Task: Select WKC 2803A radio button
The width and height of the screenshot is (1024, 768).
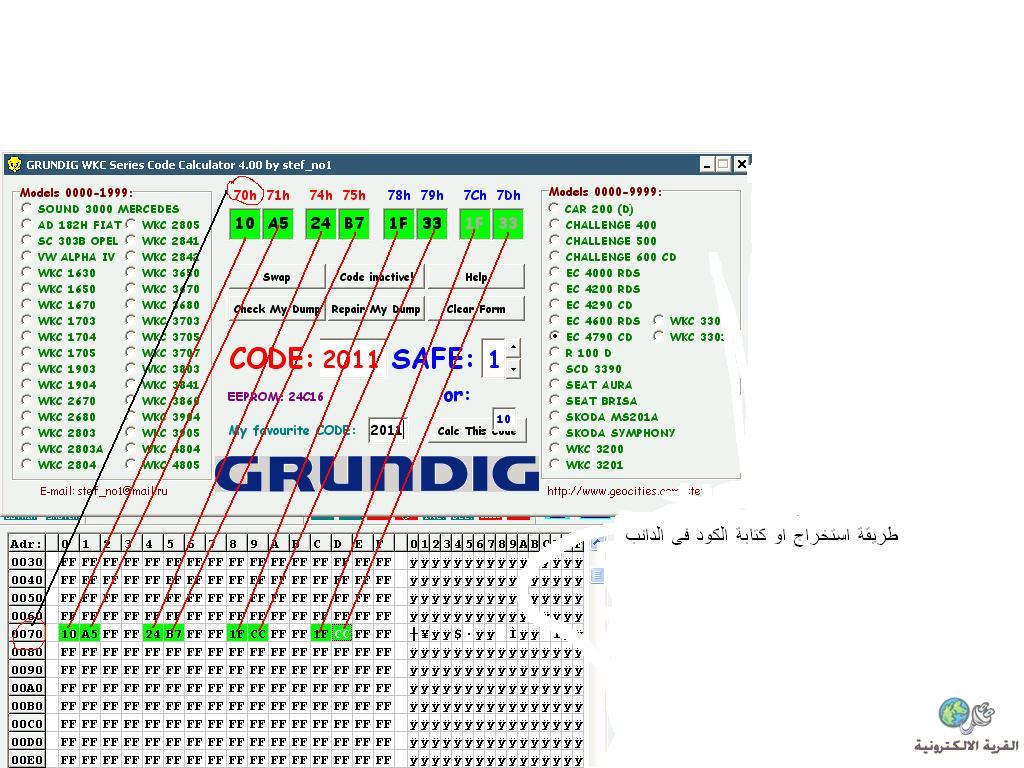Action: click(26, 448)
